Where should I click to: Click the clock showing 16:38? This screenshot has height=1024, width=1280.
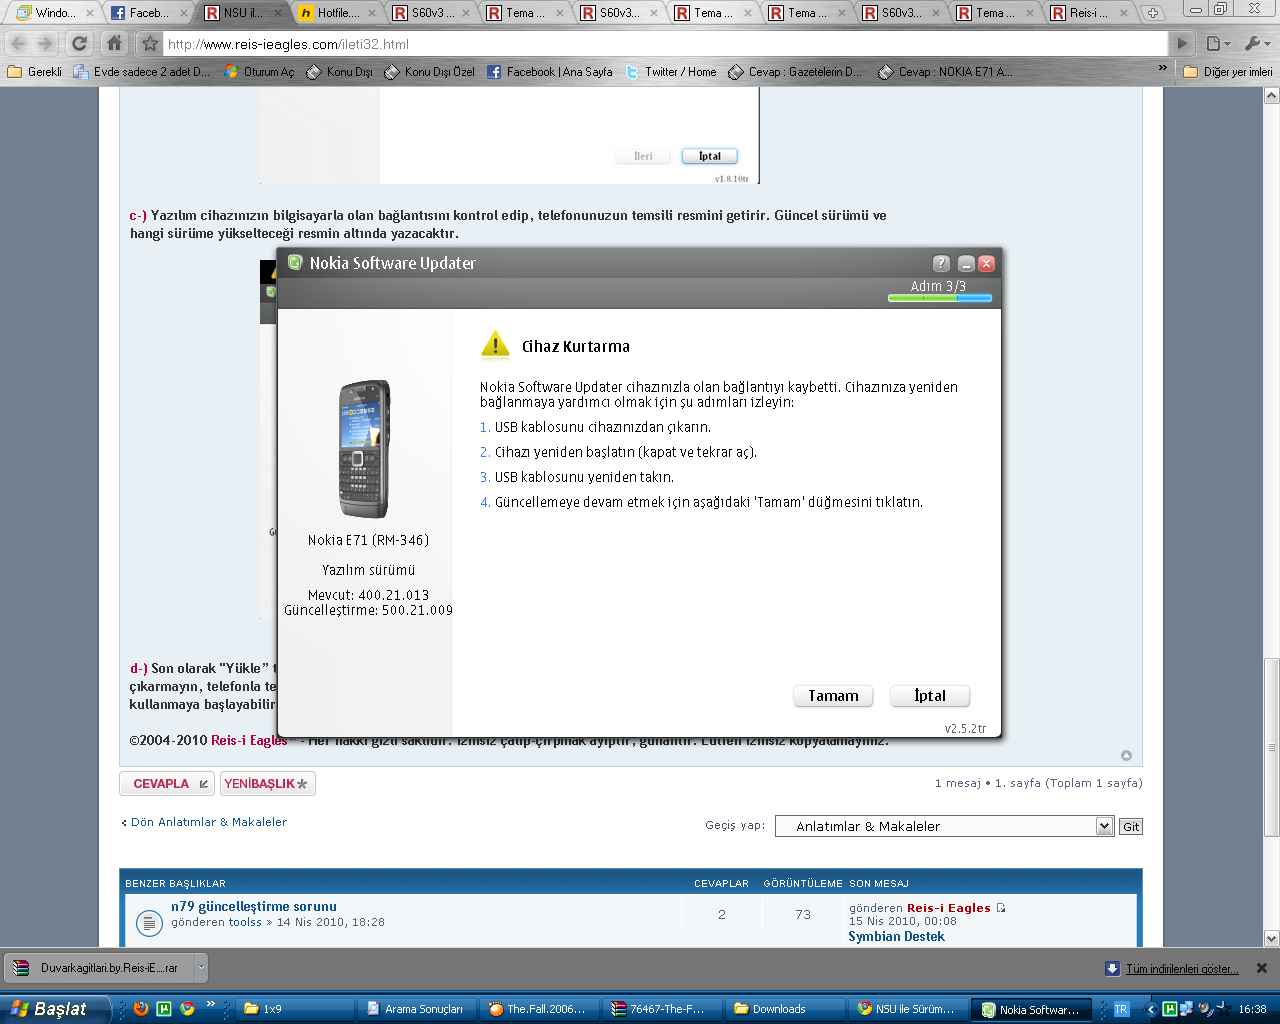[1252, 1009]
